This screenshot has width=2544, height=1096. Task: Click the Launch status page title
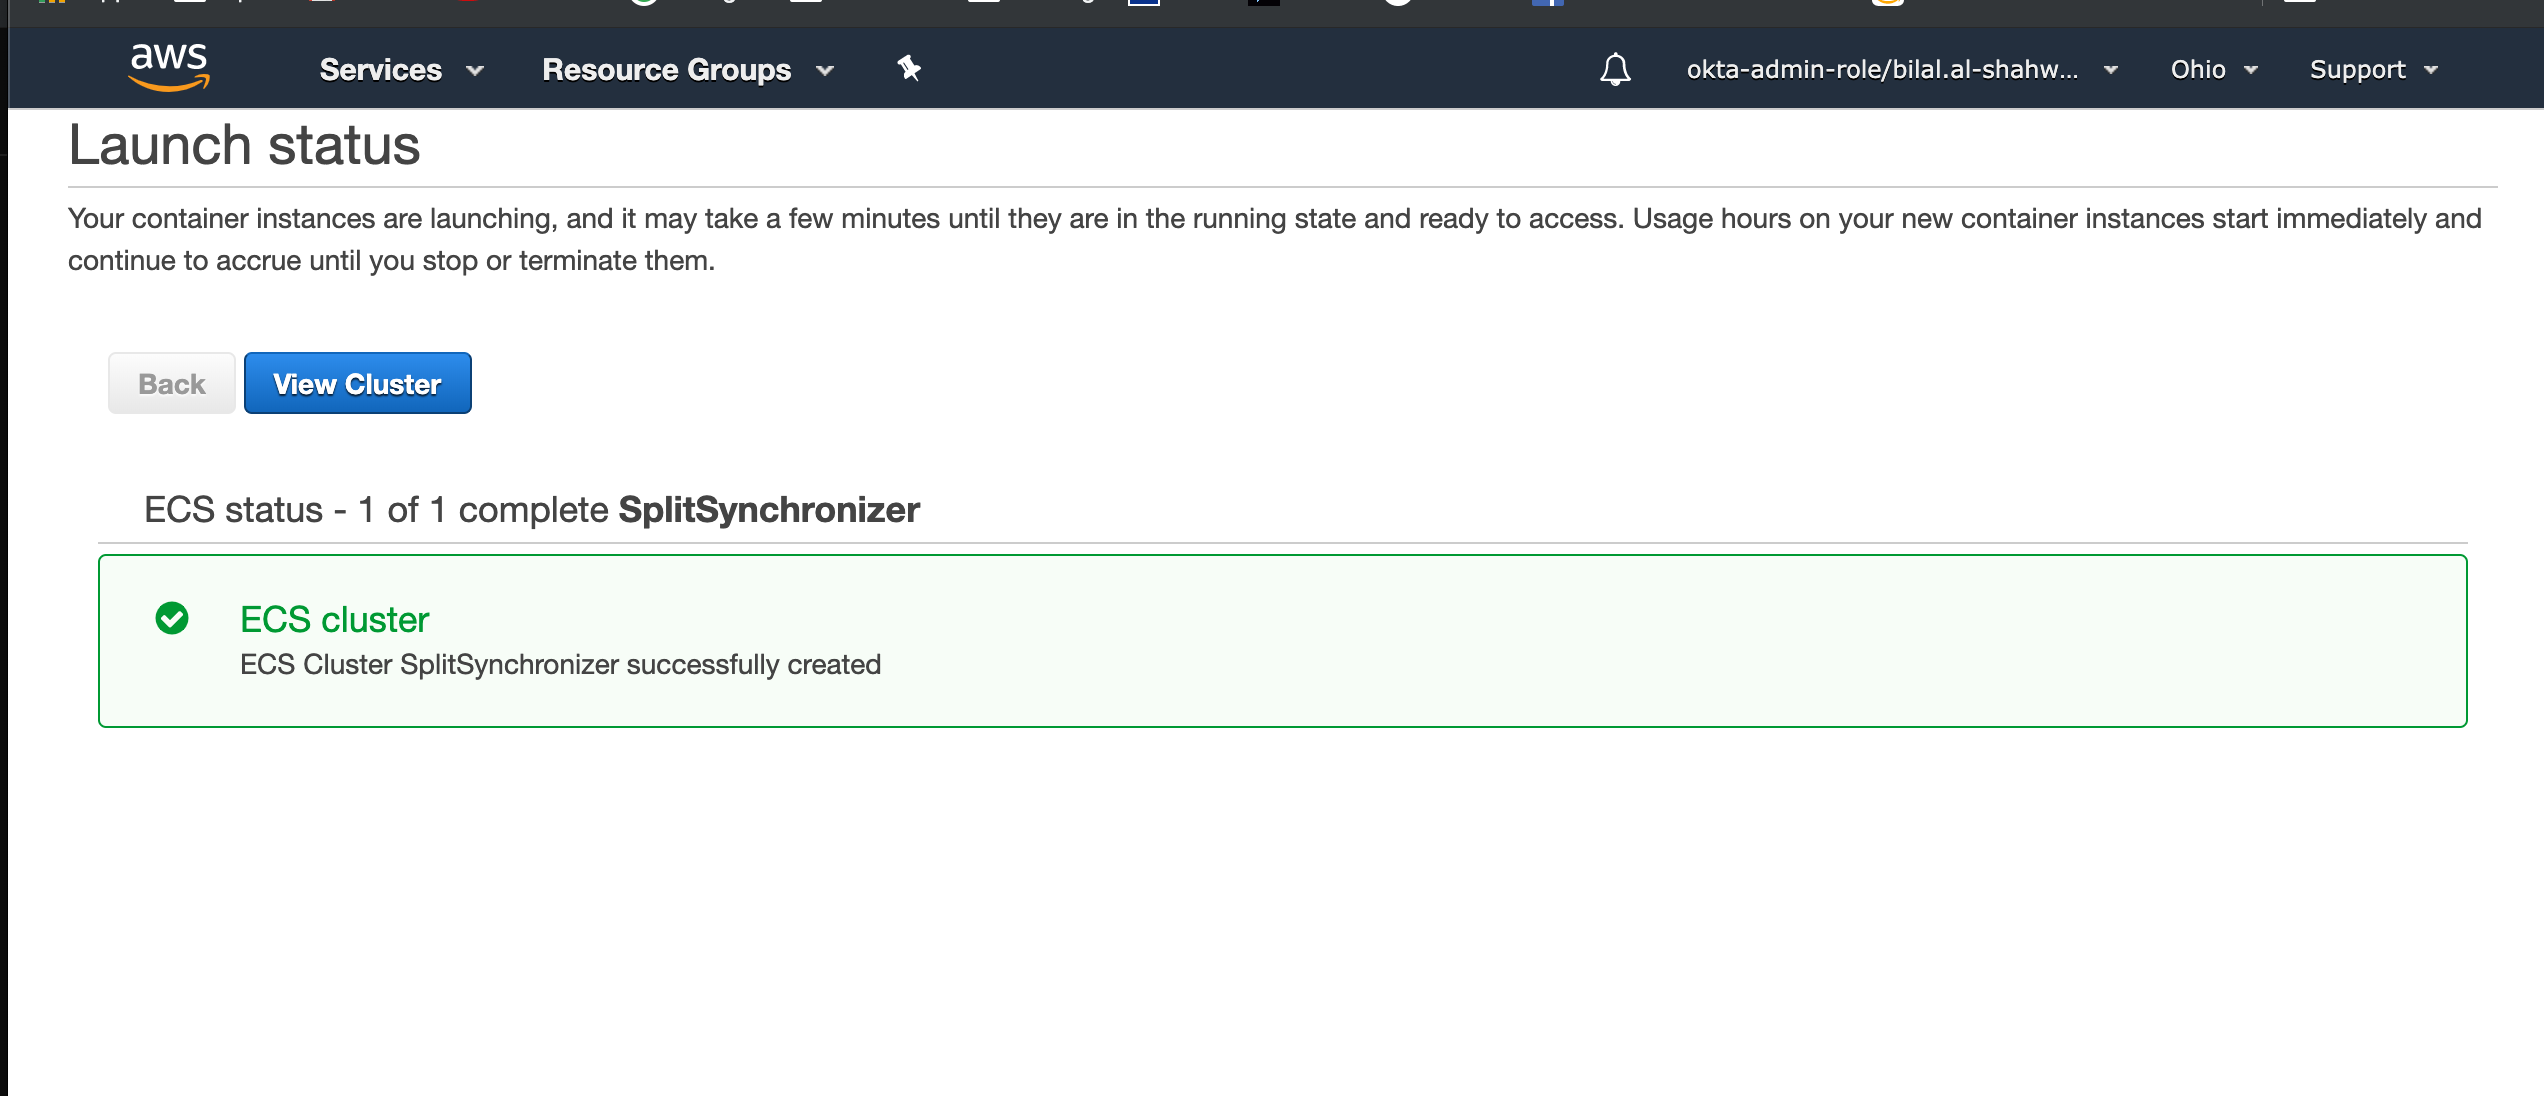tap(244, 145)
